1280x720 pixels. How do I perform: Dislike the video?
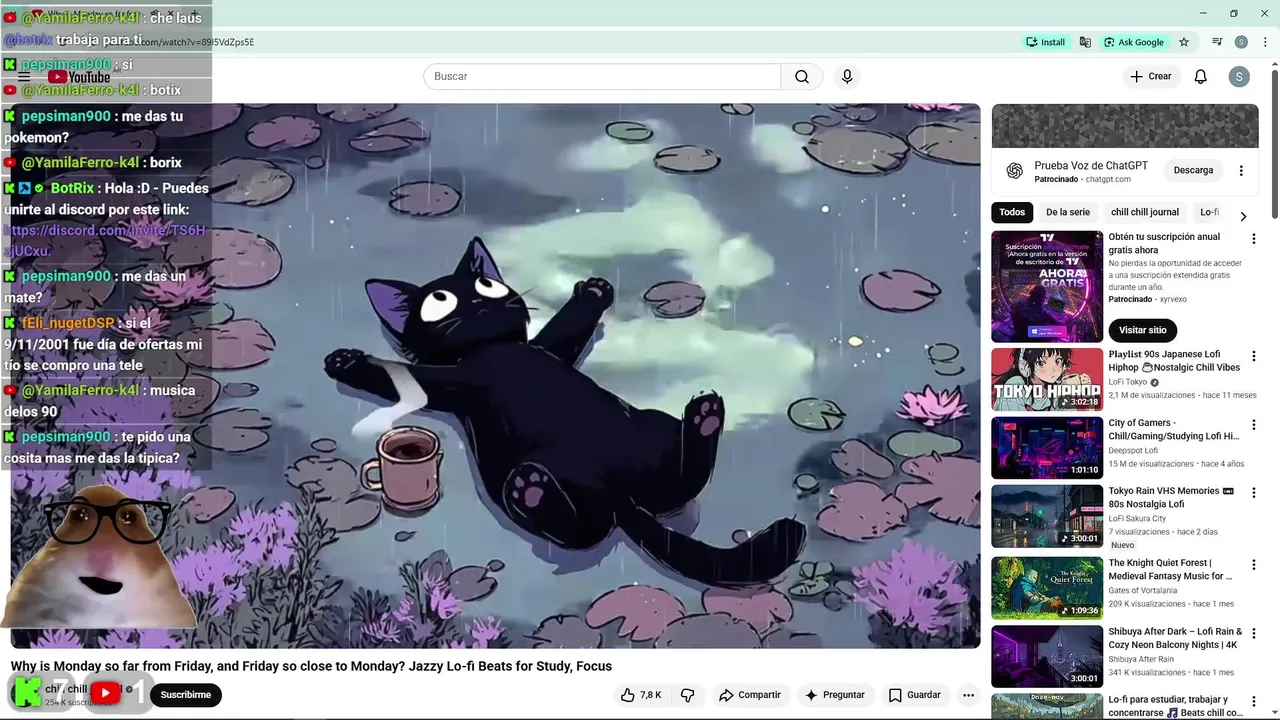[687, 695]
